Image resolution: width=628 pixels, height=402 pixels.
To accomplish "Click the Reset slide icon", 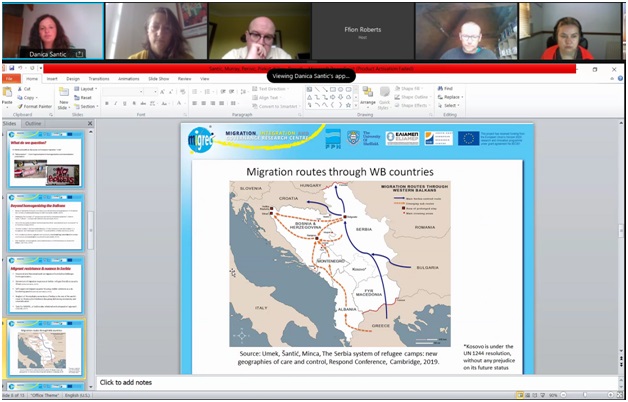I will point(86,97).
